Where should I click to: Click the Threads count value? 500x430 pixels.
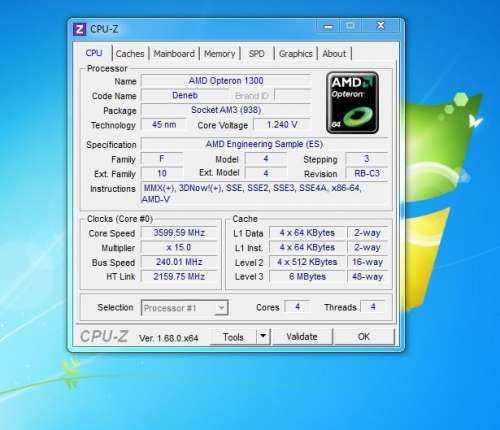(373, 307)
